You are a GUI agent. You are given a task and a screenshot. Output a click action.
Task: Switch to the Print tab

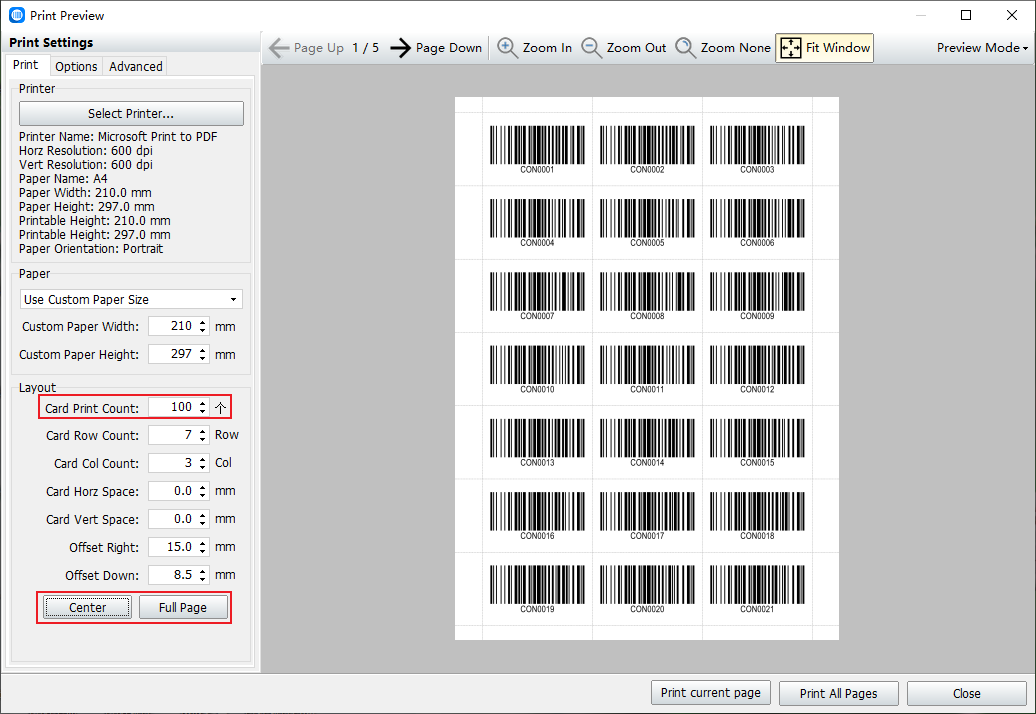click(26, 65)
